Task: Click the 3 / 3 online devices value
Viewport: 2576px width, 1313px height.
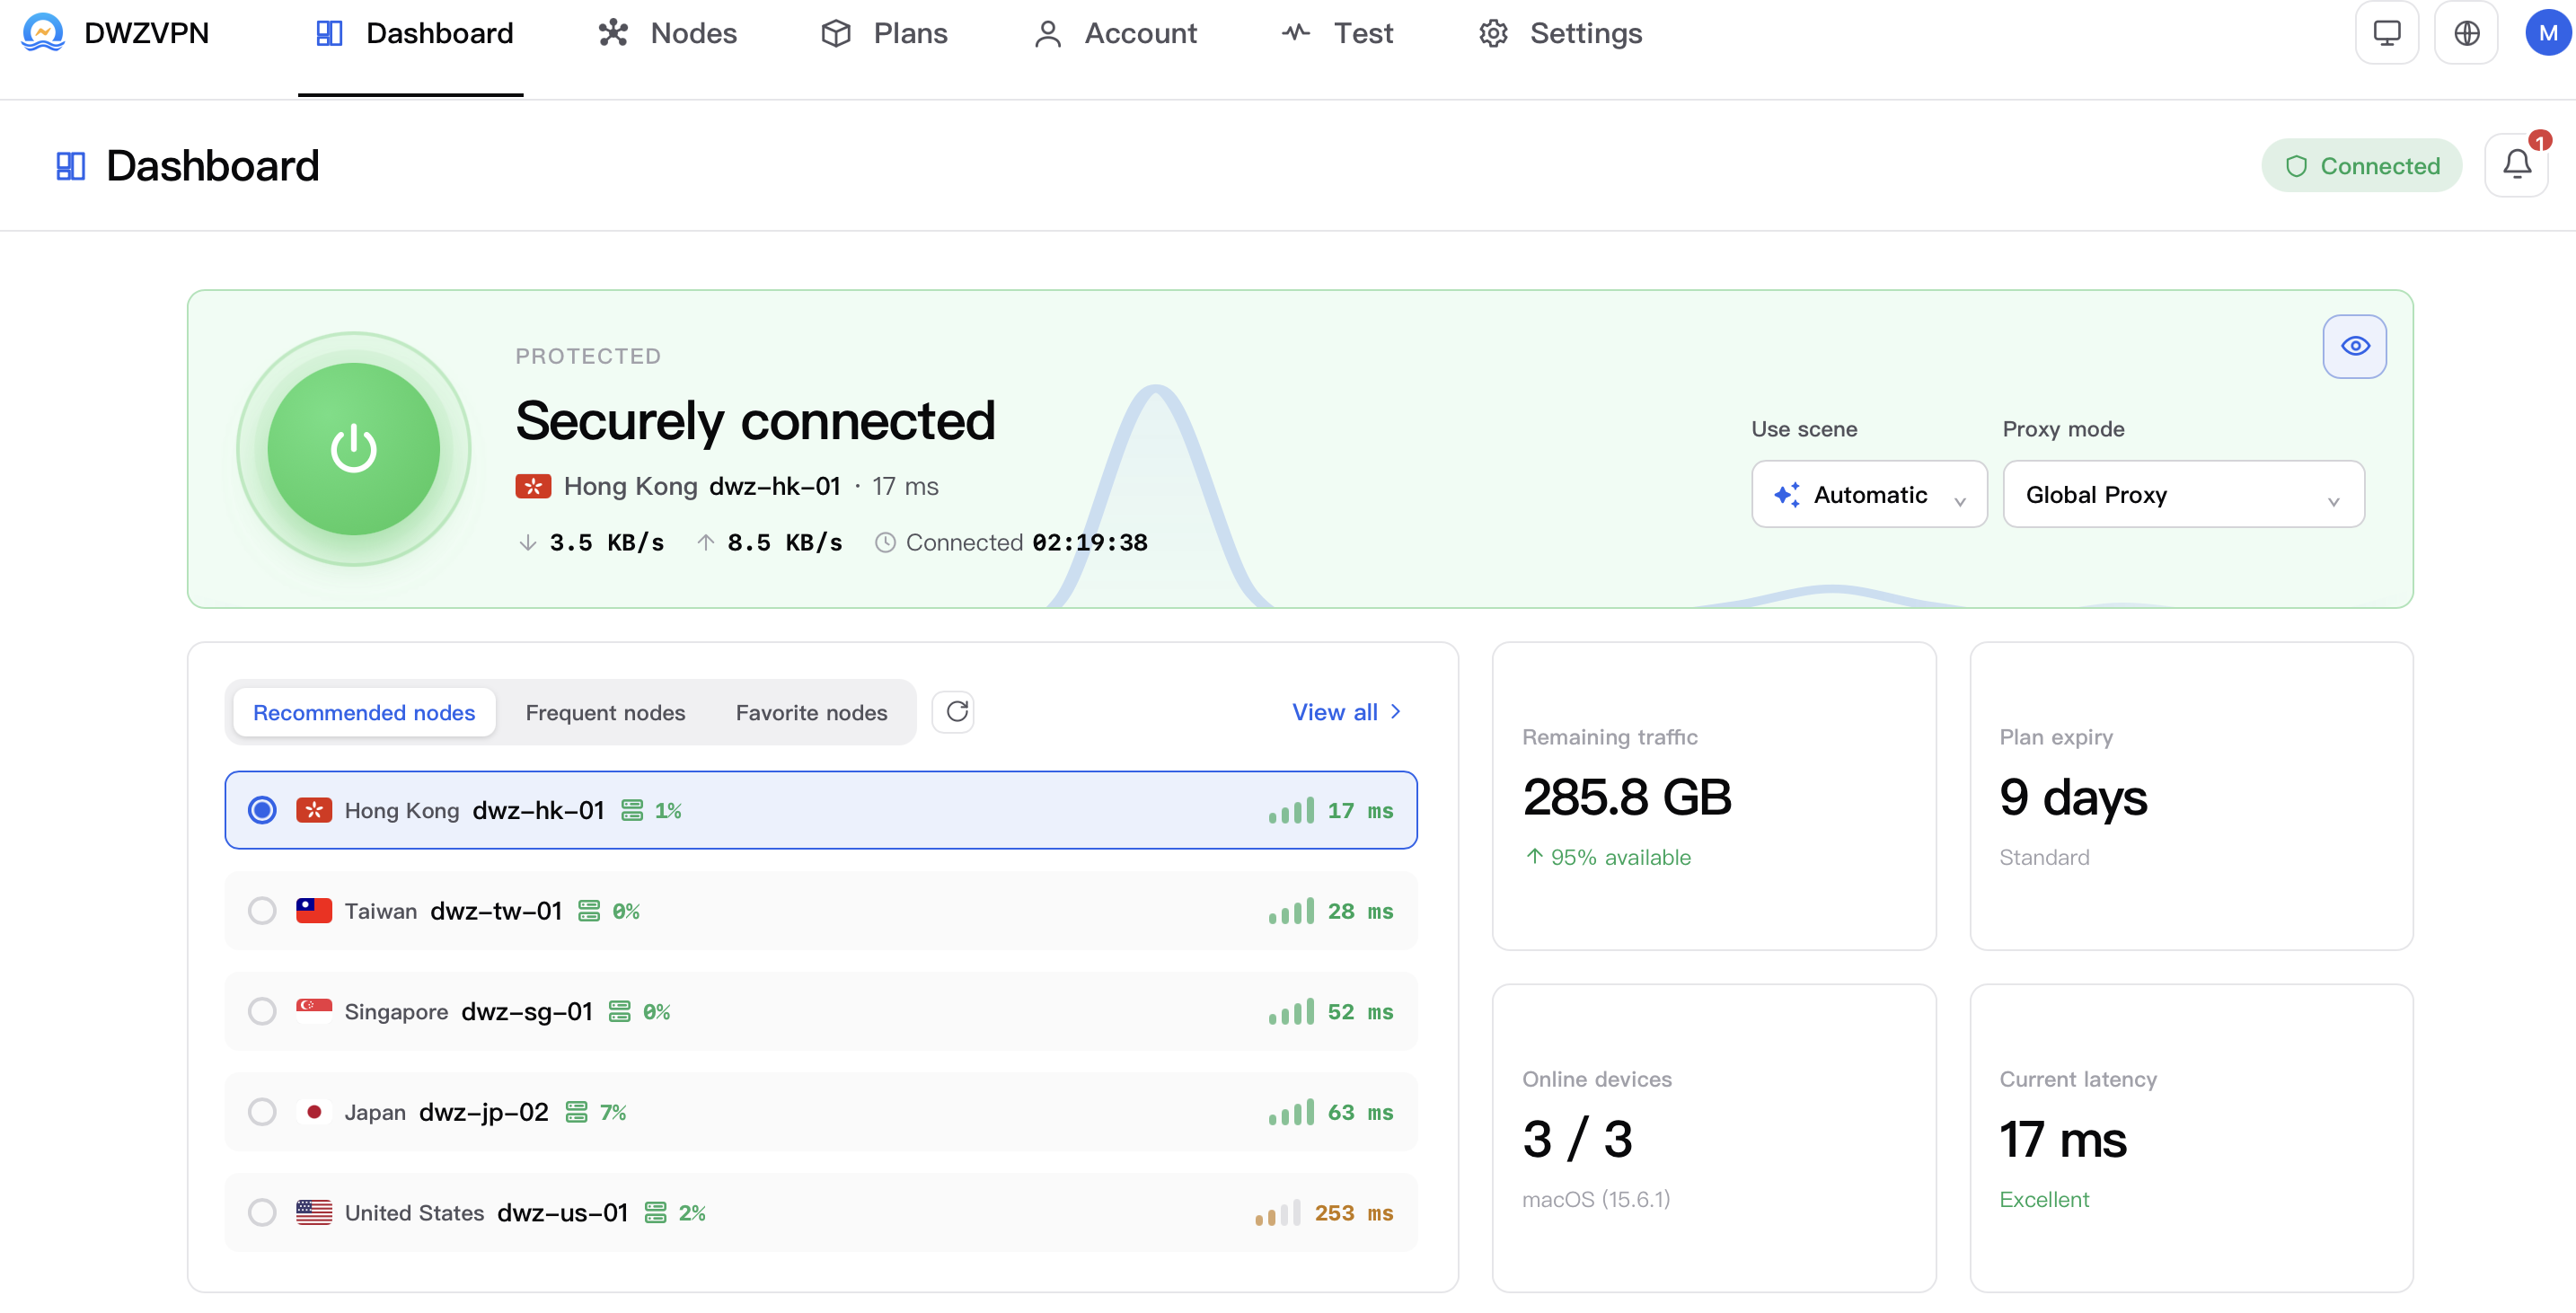Action: pos(1577,1139)
